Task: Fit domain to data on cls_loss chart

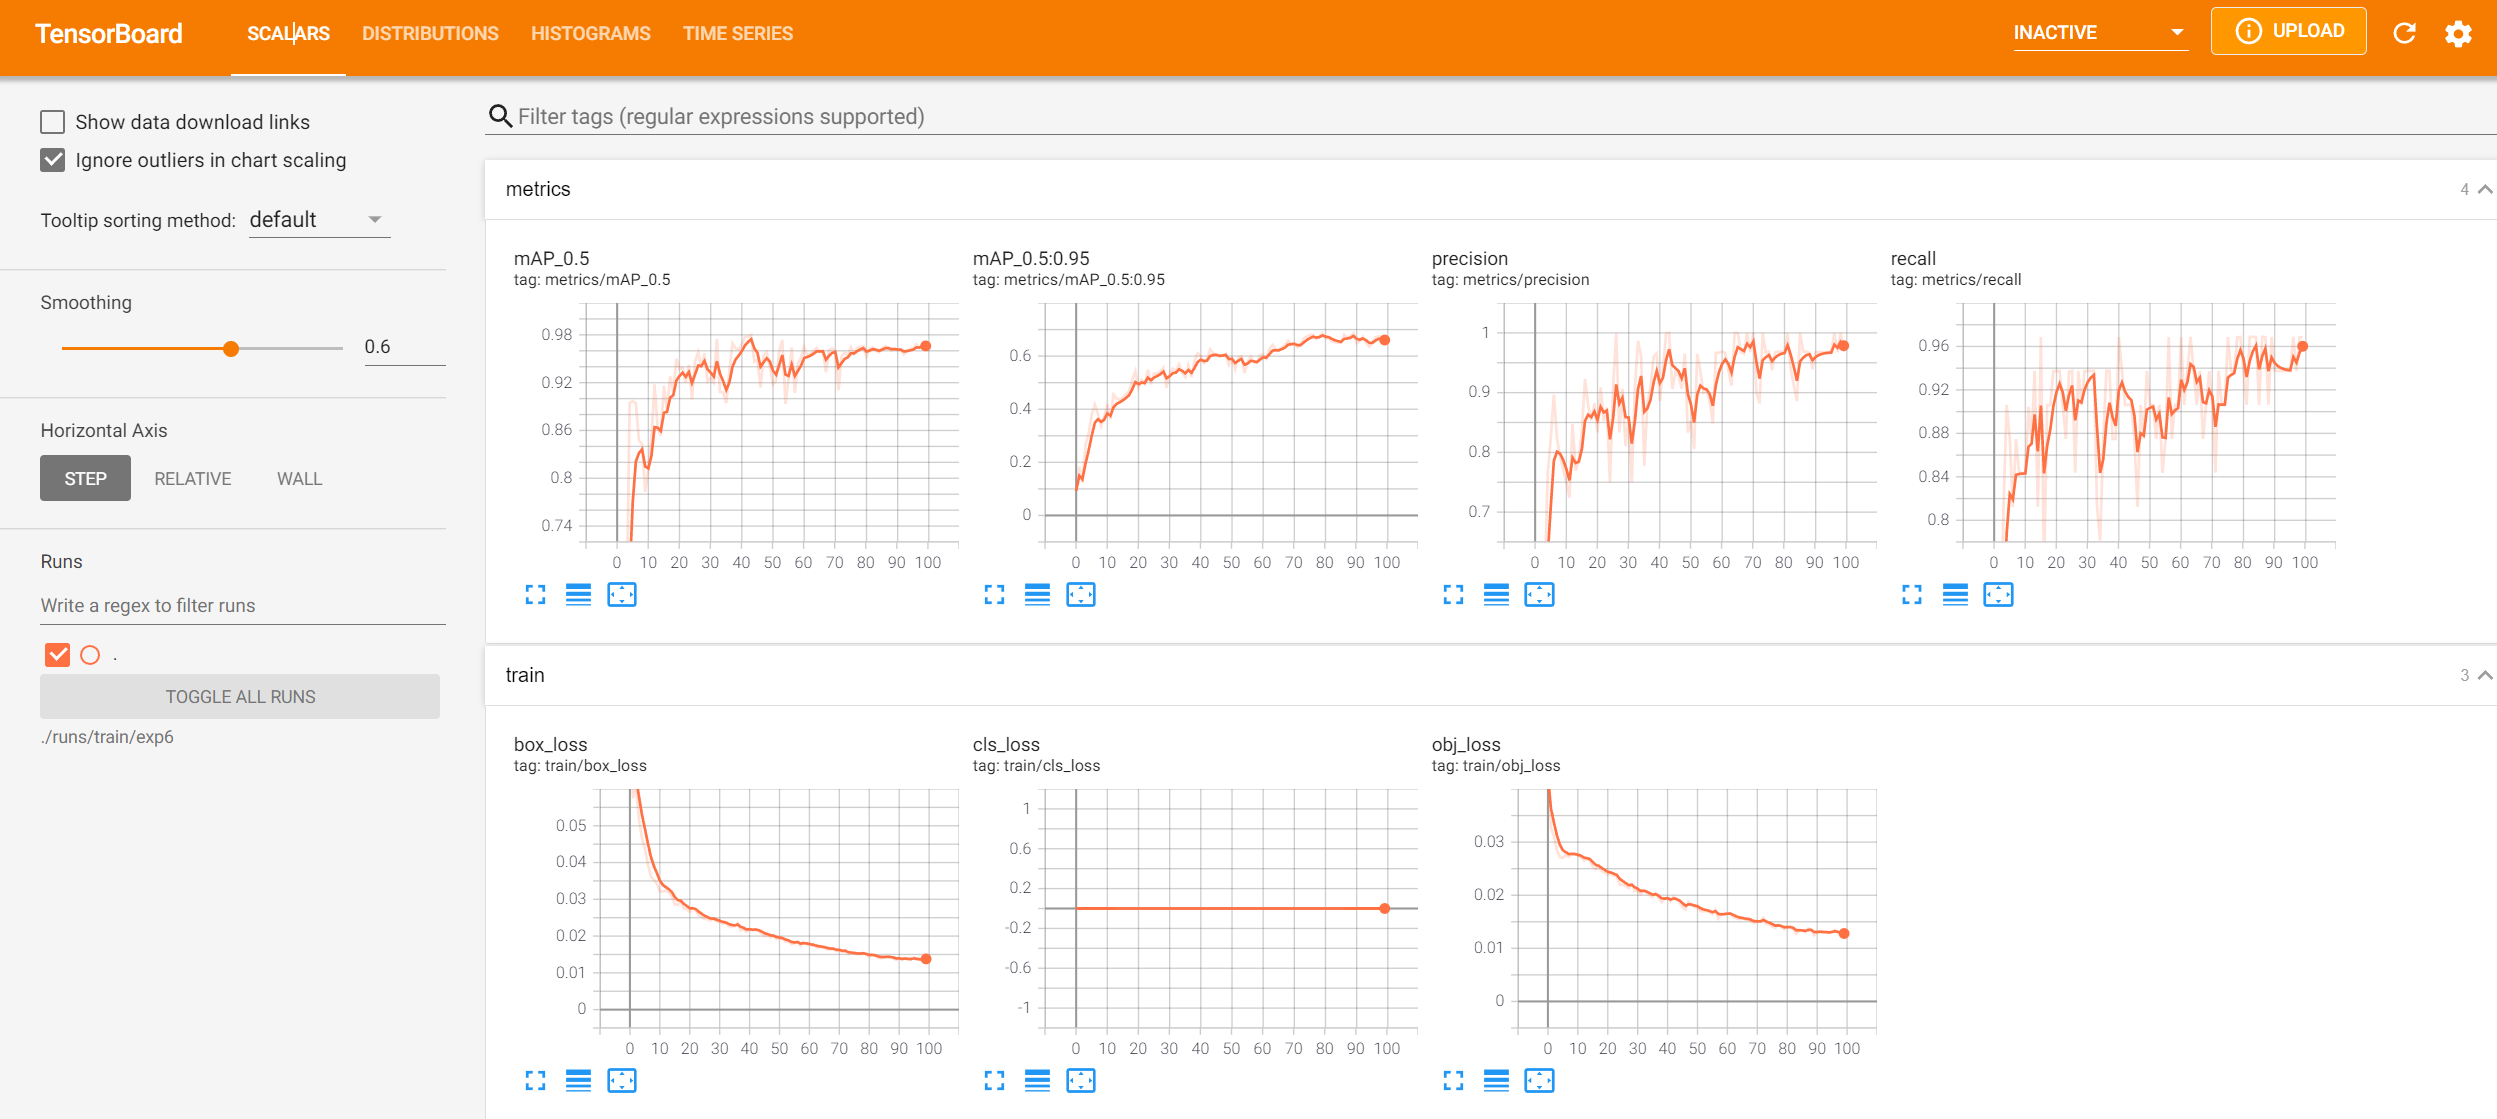Action: (1080, 1081)
